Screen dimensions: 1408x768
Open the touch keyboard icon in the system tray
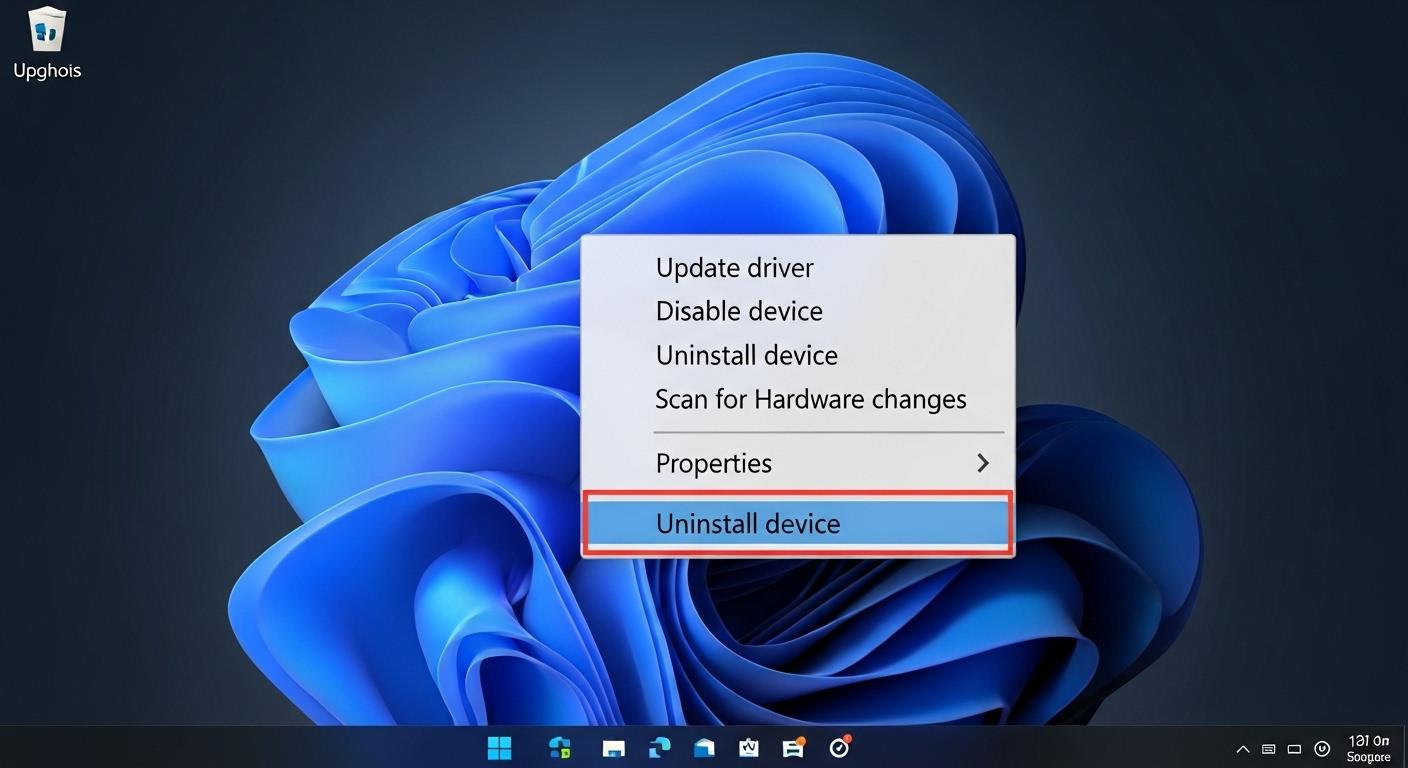1268,748
